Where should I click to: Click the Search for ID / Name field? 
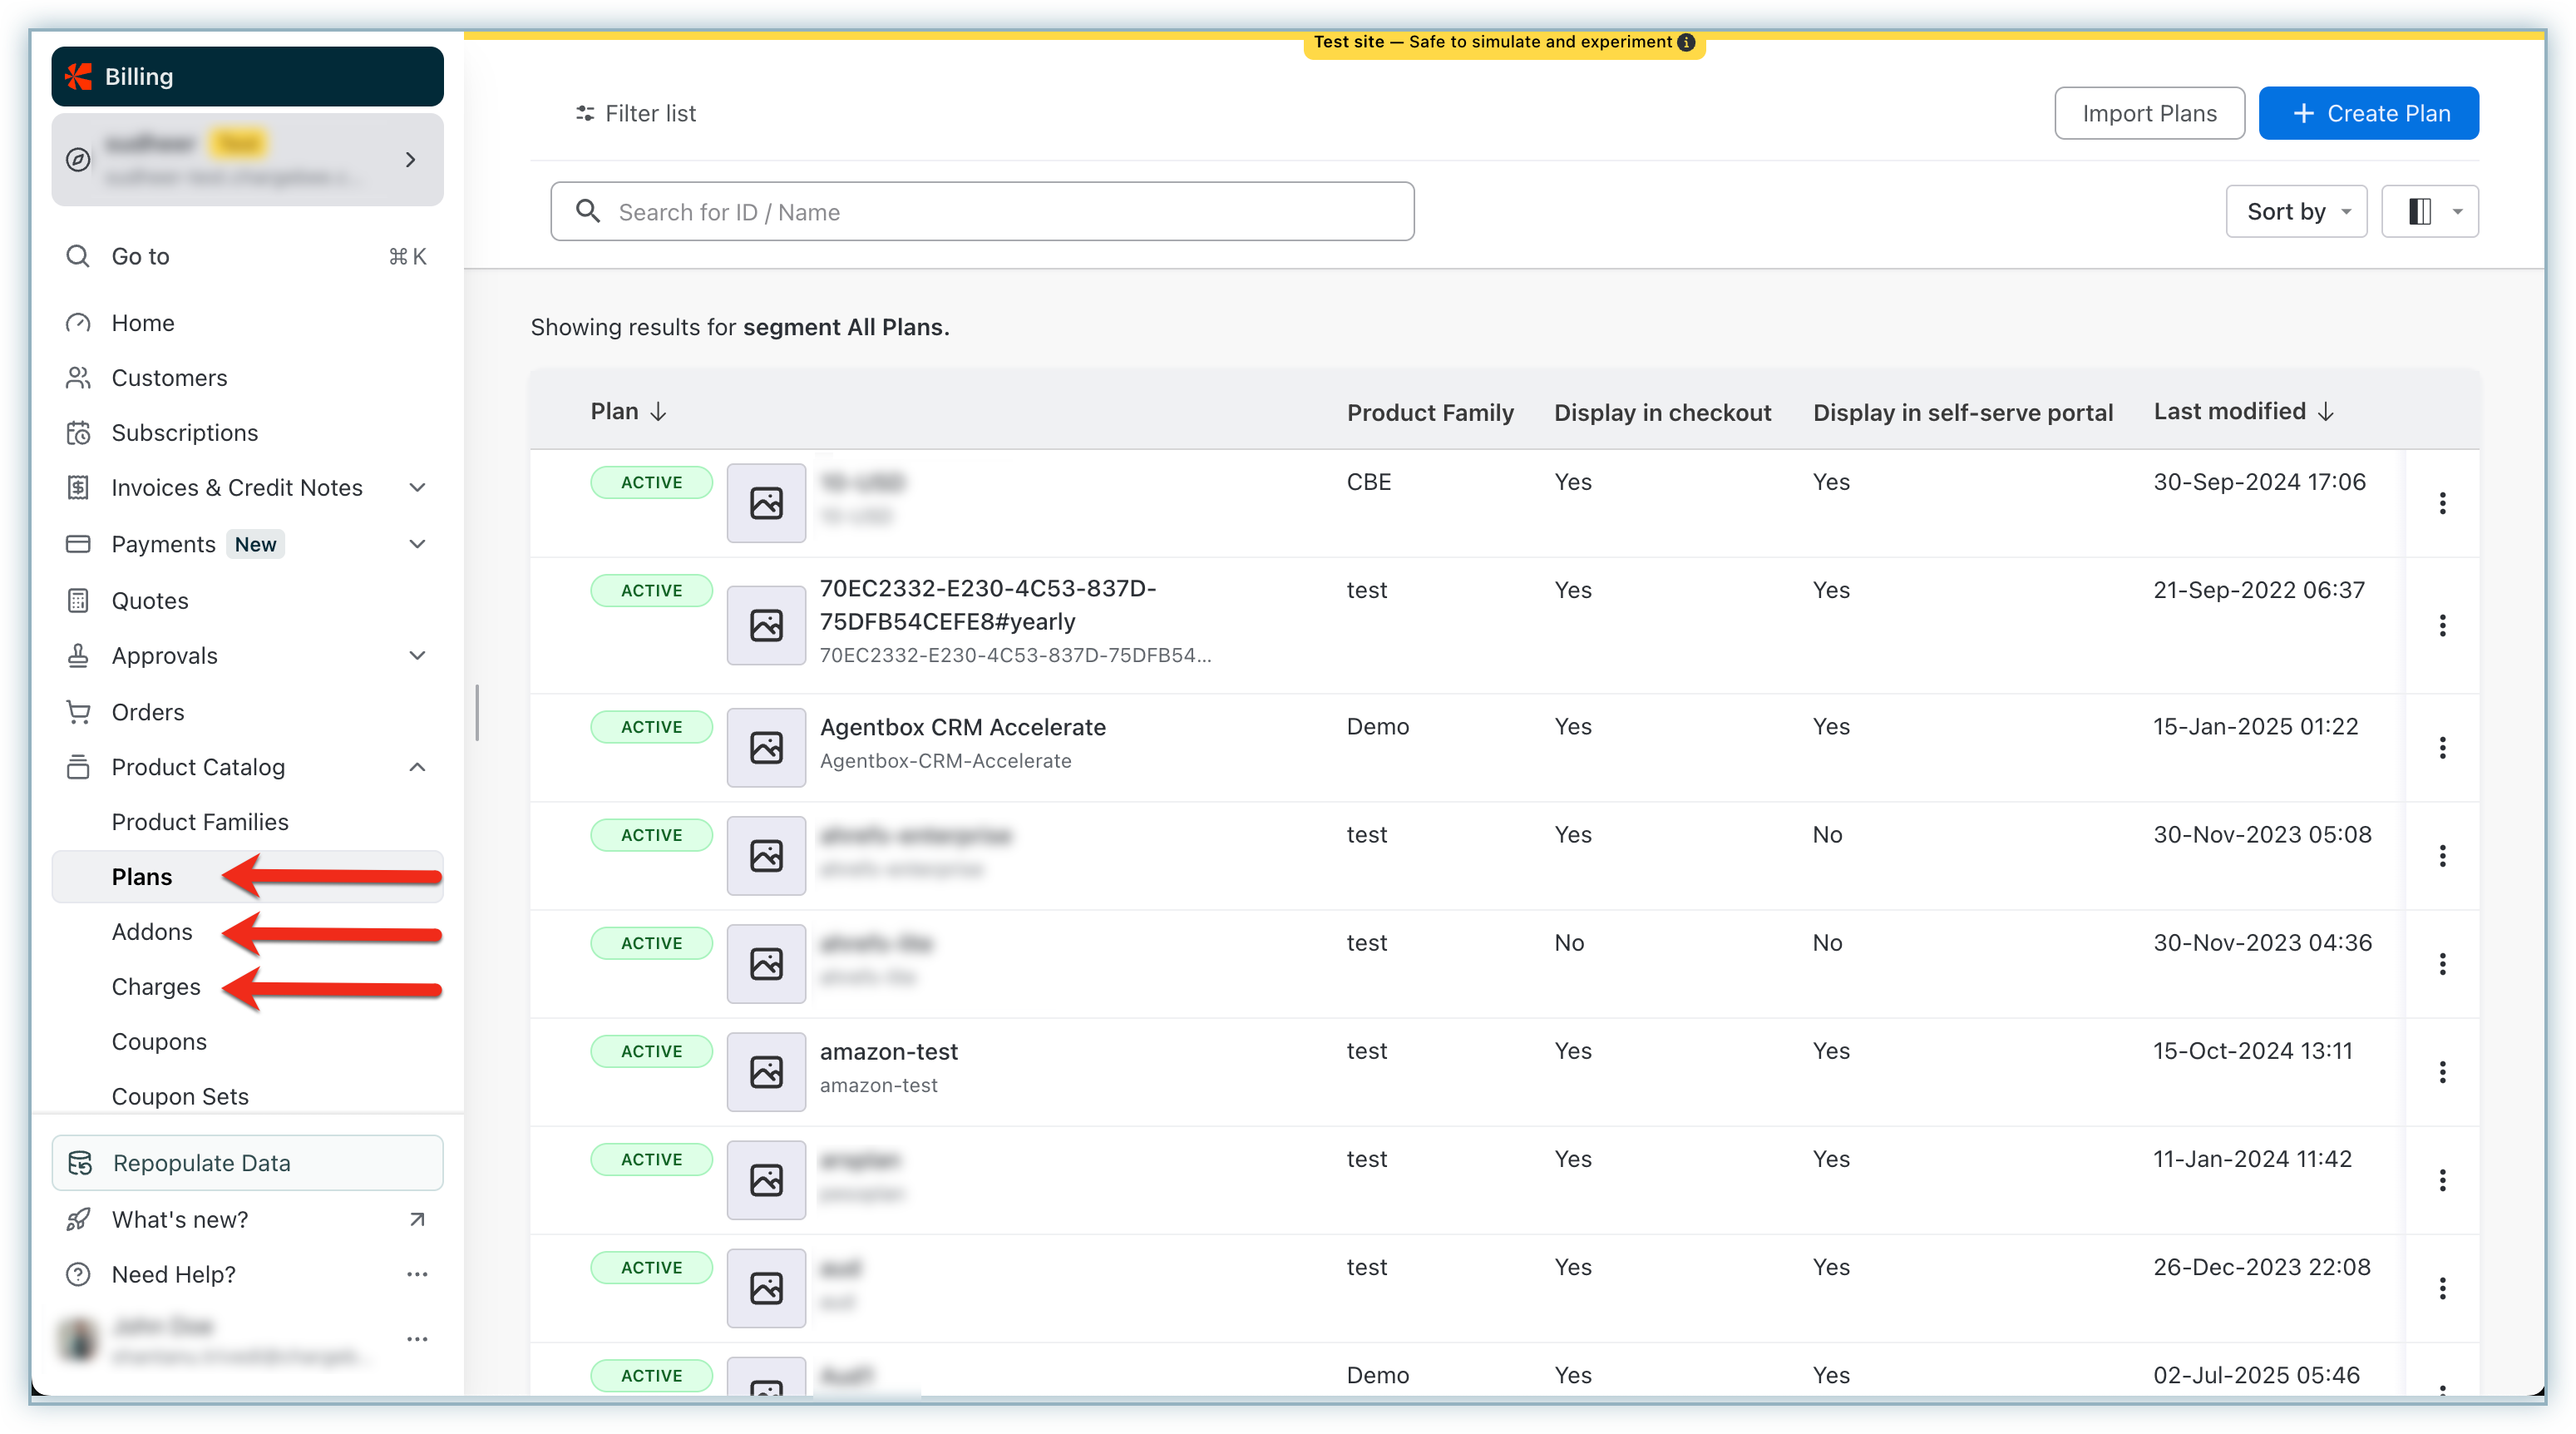click(982, 212)
